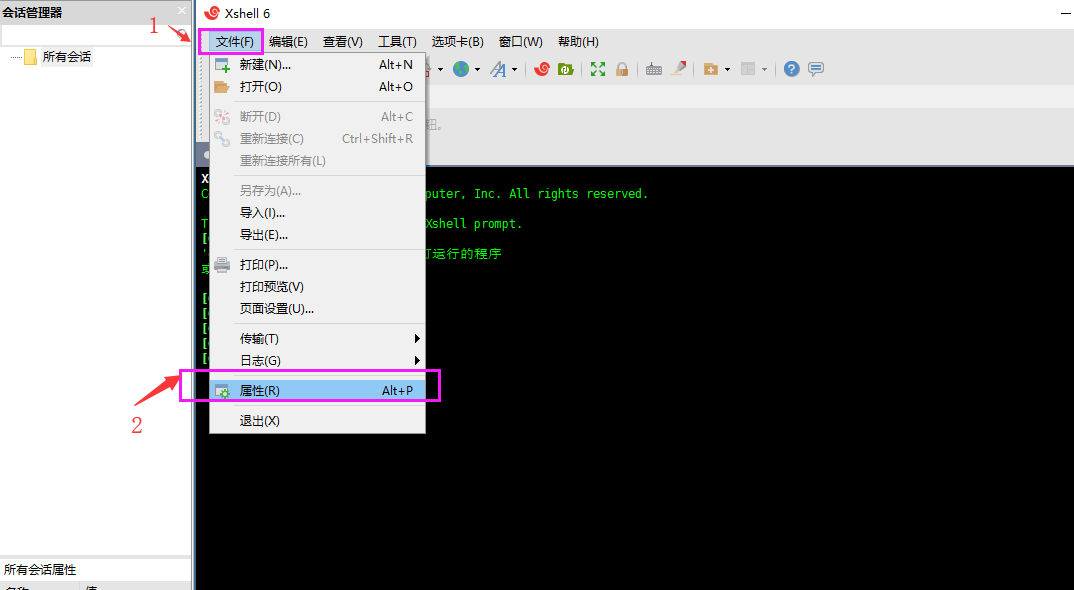Select 断开(D) menu entry

click(x=317, y=116)
